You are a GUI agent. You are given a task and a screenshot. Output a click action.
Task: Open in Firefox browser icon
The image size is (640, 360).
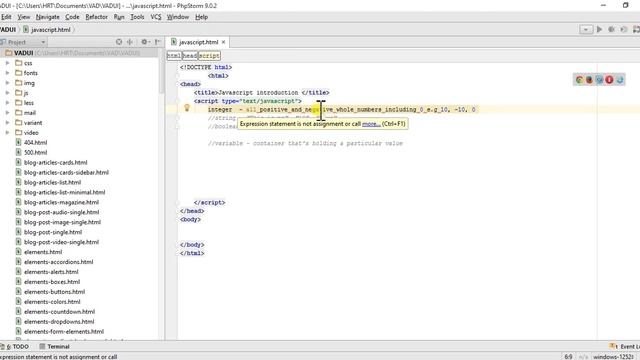click(589, 80)
